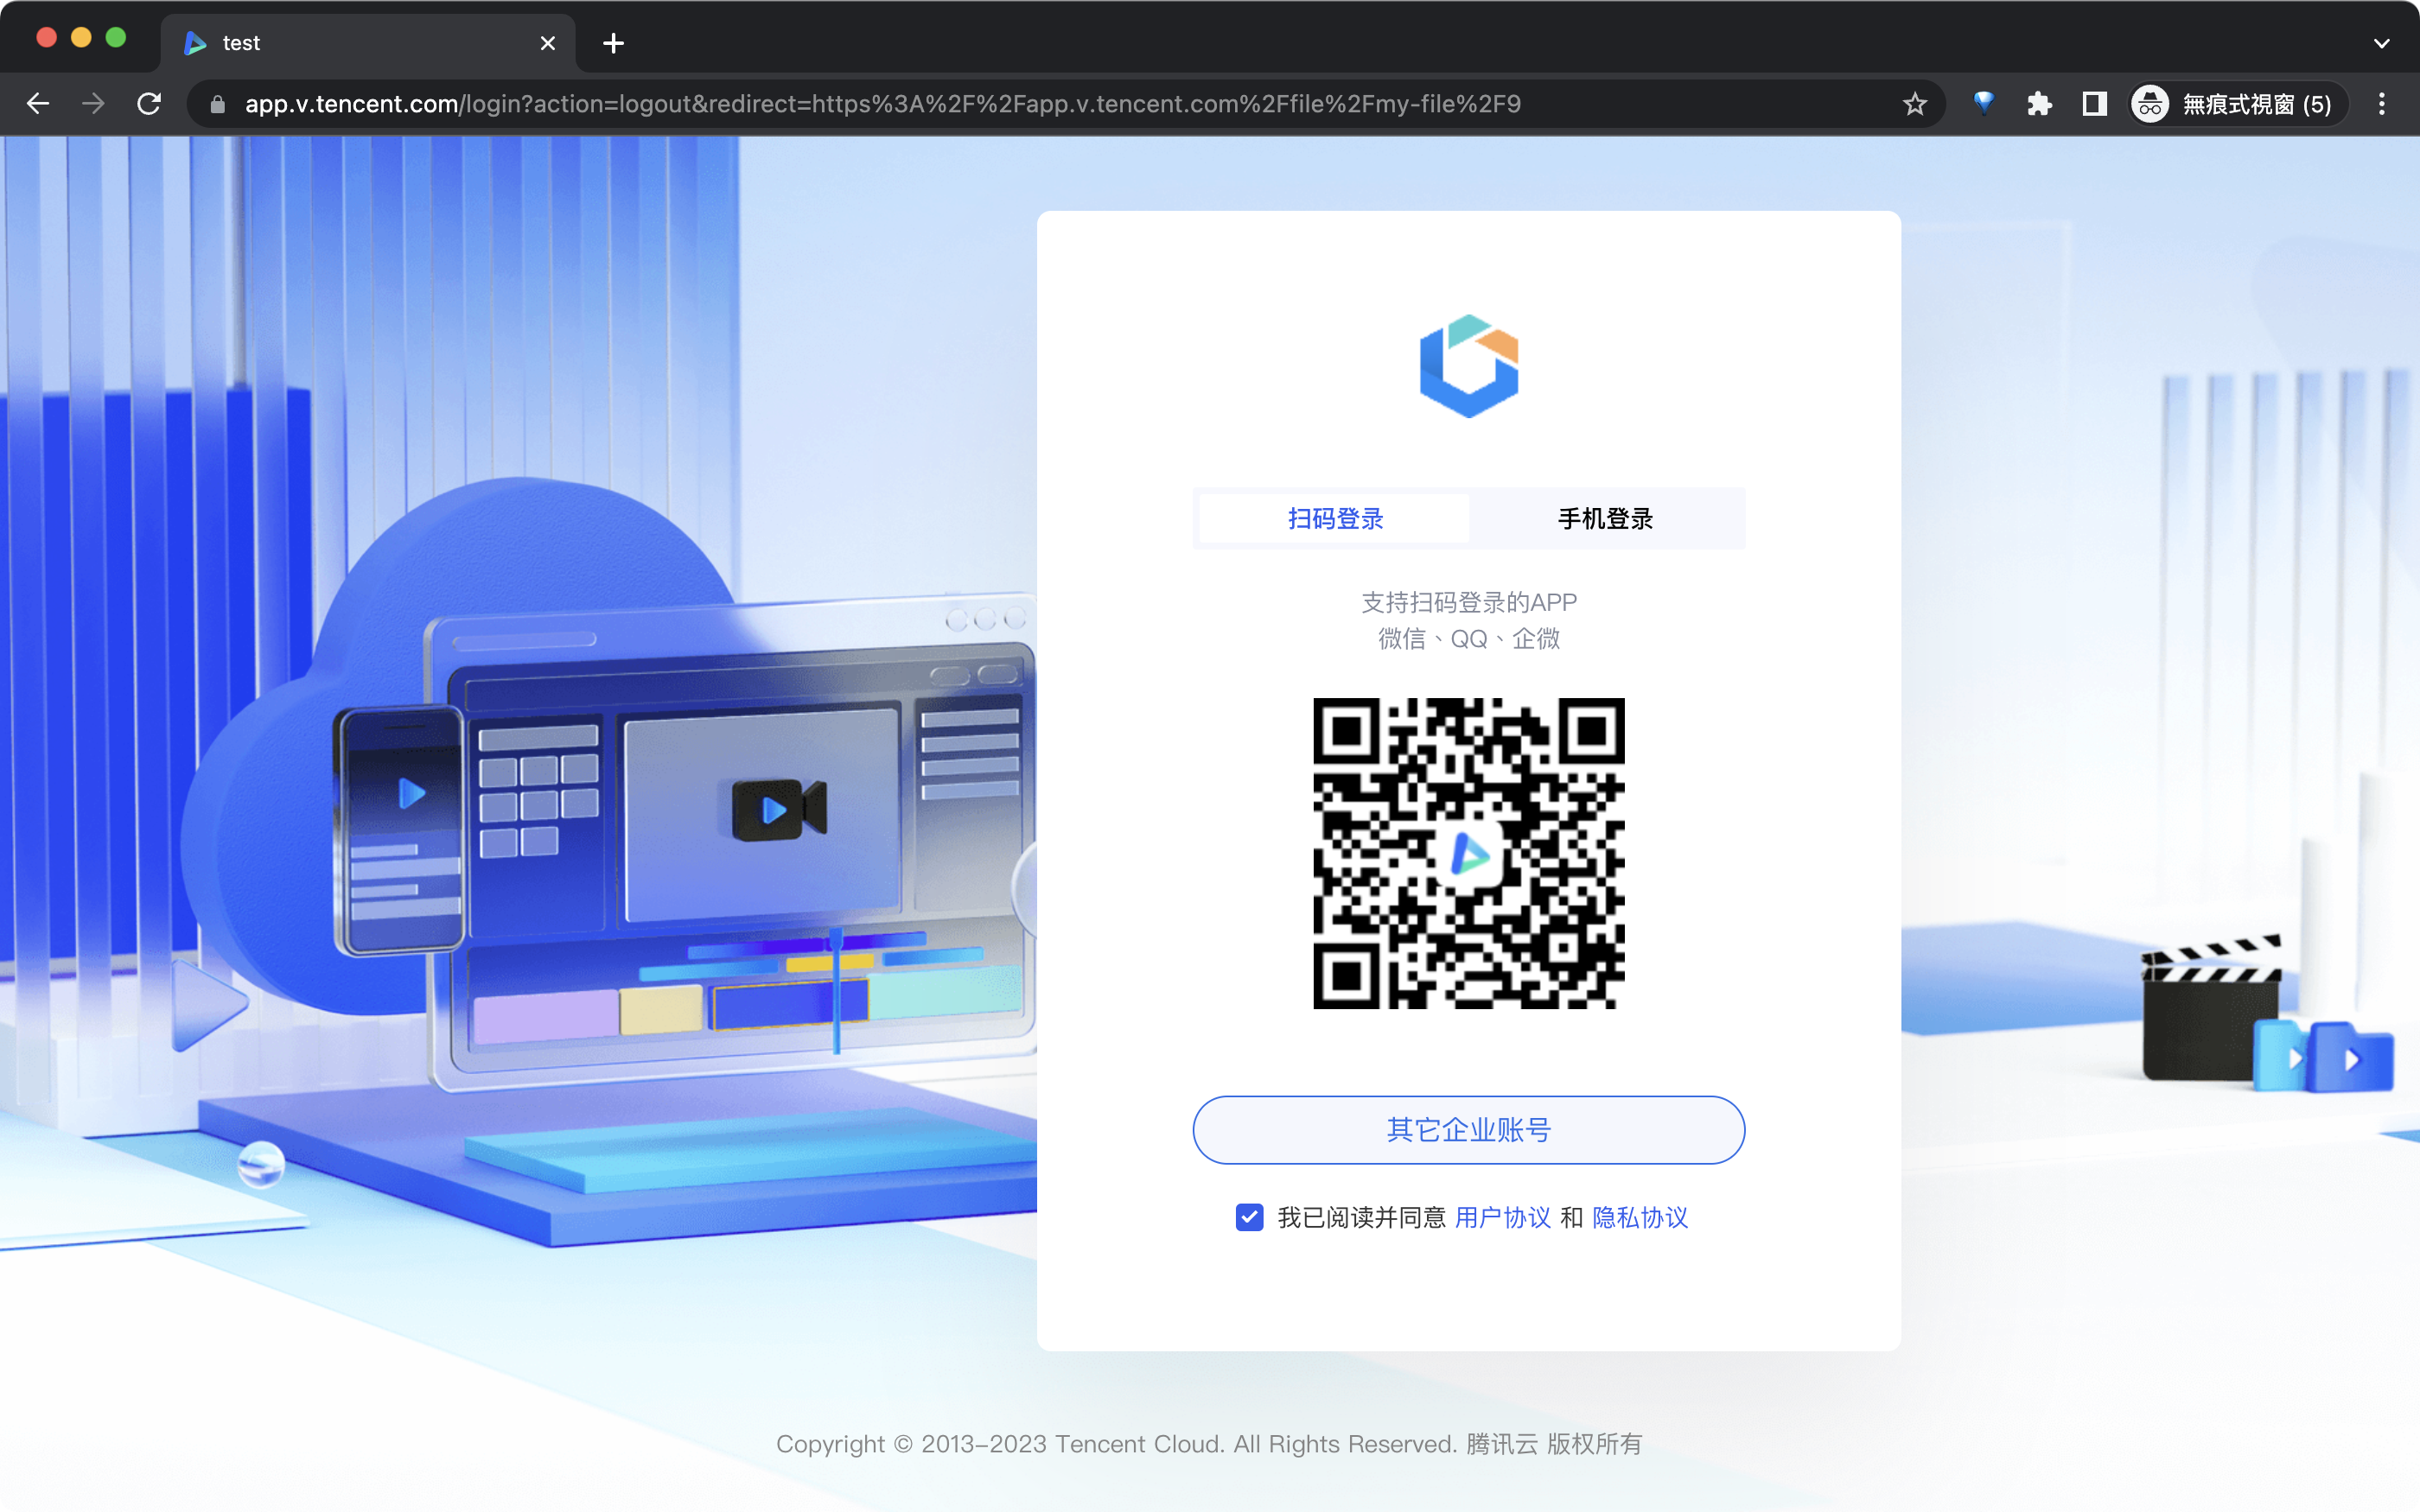Click the 其它企业账号 button
Image resolution: width=2420 pixels, height=1512 pixels.
click(1468, 1130)
